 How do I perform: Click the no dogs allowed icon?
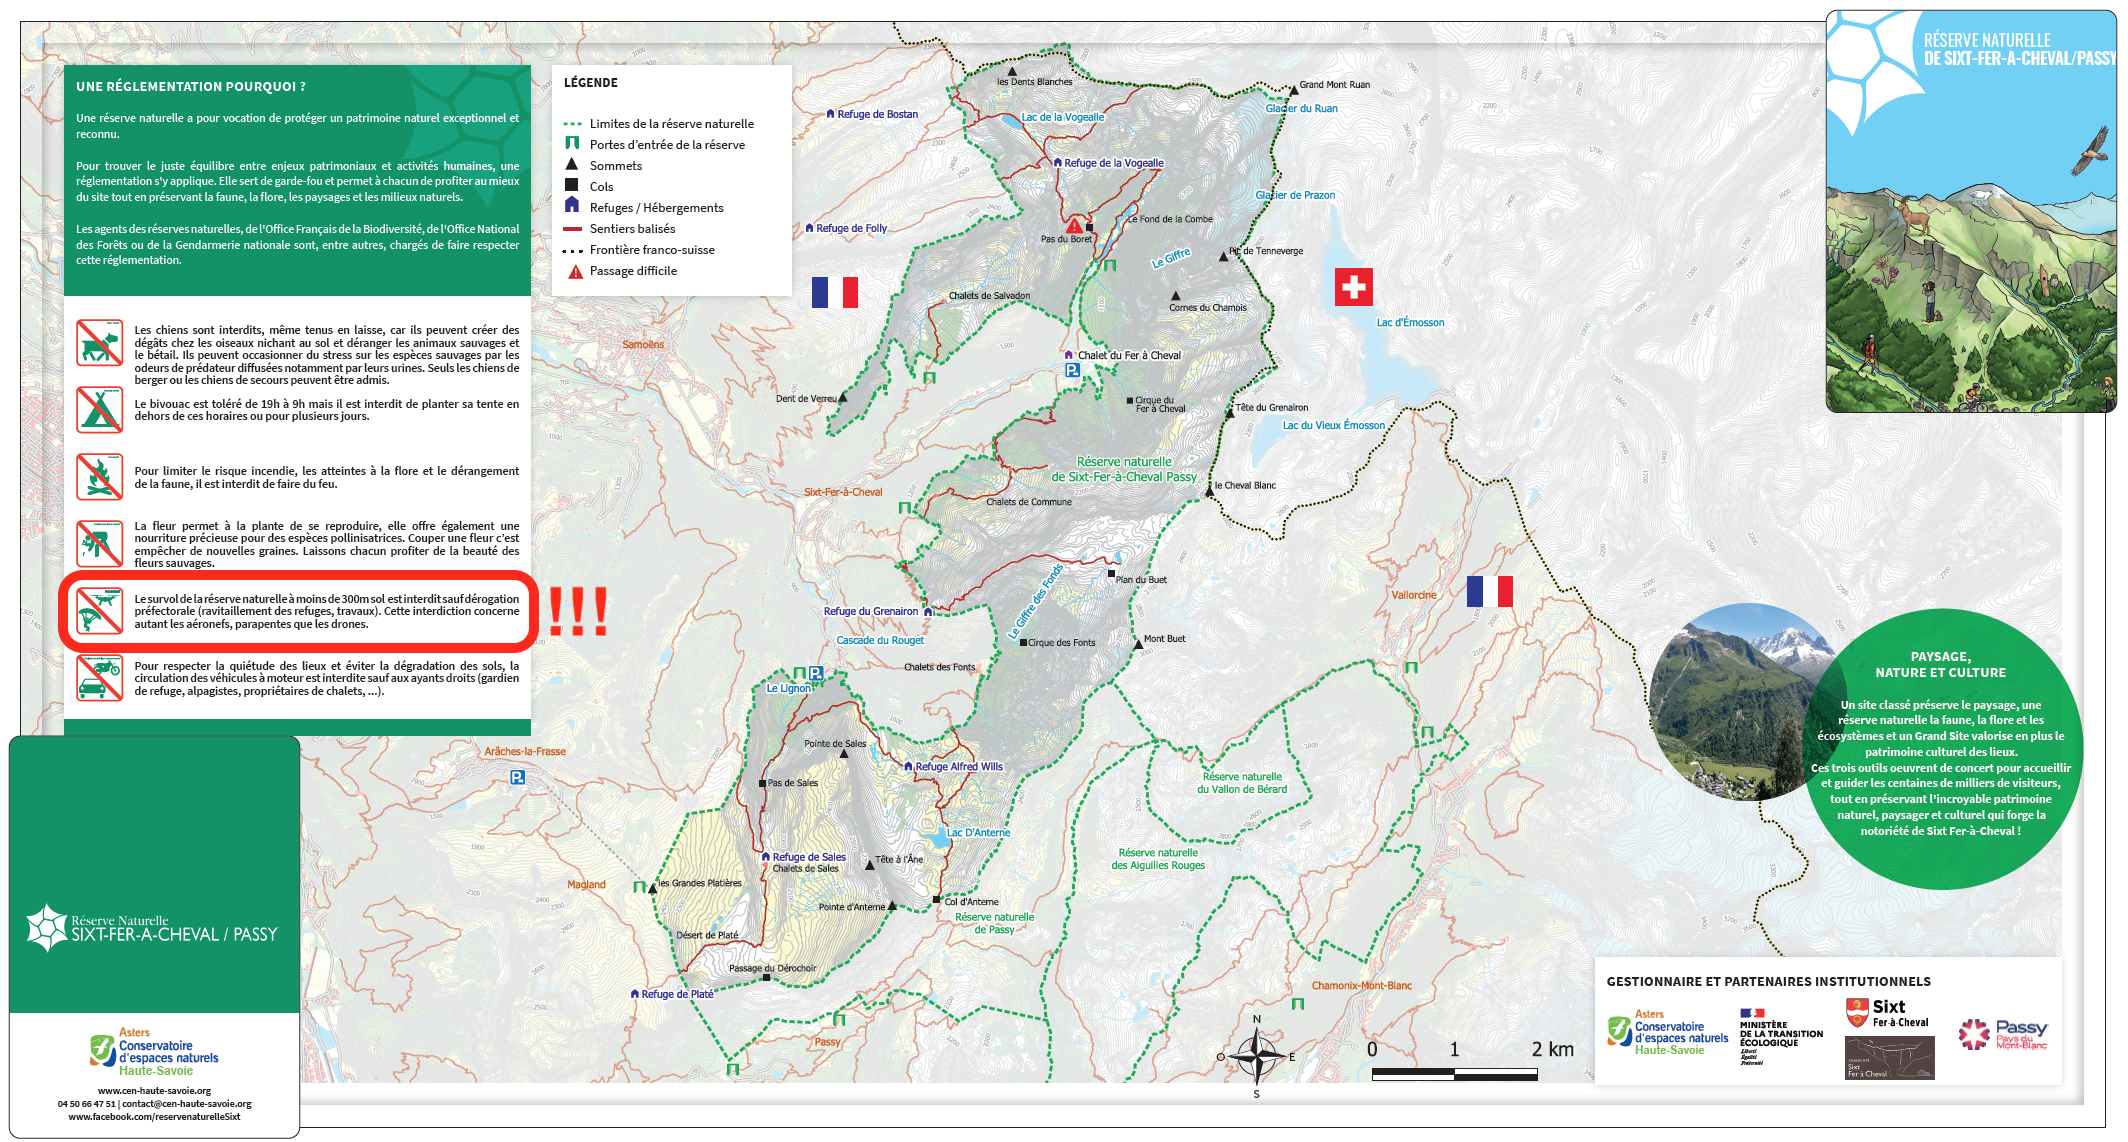[99, 344]
